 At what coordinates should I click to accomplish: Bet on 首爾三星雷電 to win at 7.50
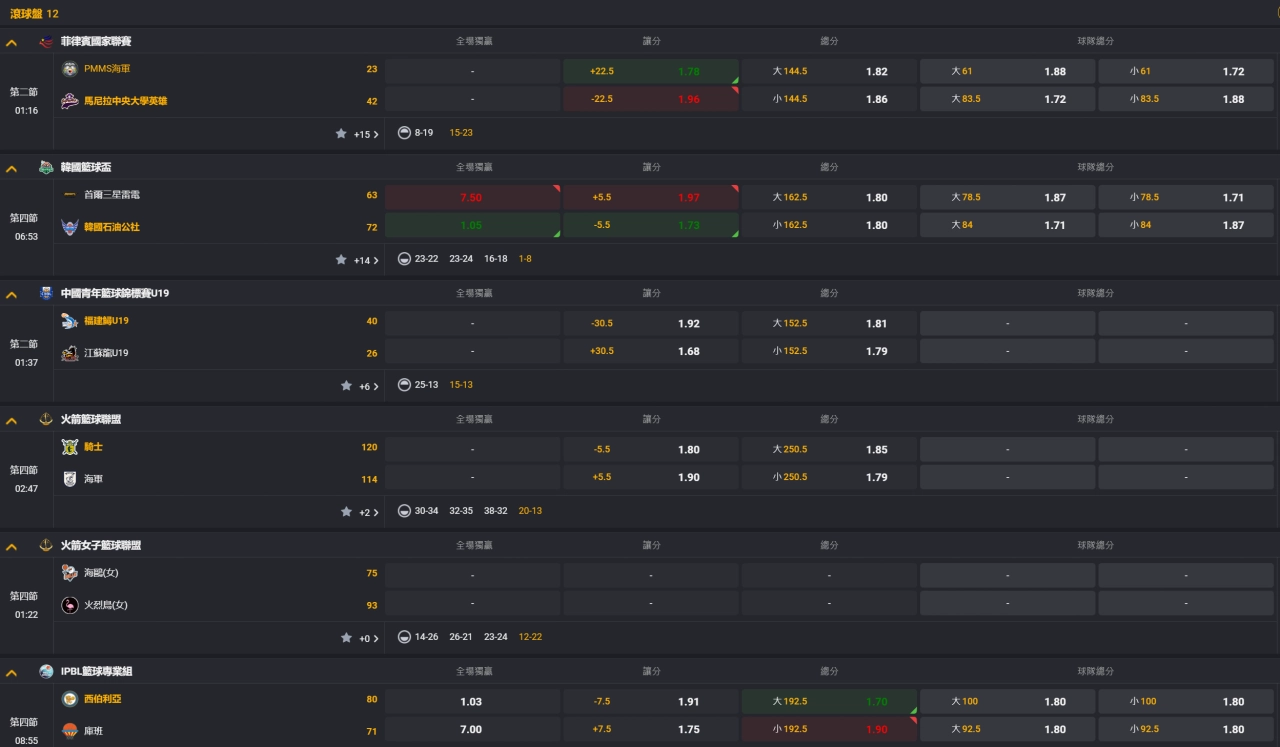(x=472, y=197)
